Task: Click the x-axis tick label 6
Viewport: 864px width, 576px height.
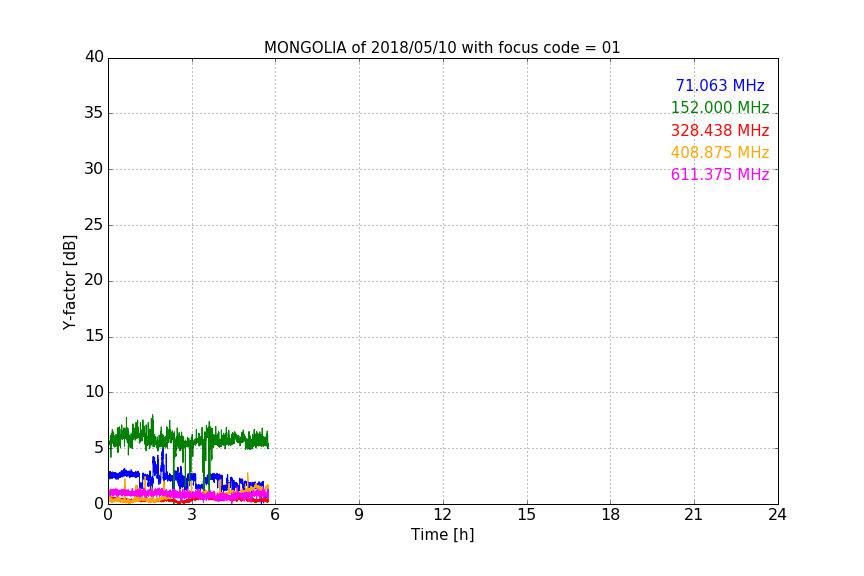Action: (x=275, y=515)
